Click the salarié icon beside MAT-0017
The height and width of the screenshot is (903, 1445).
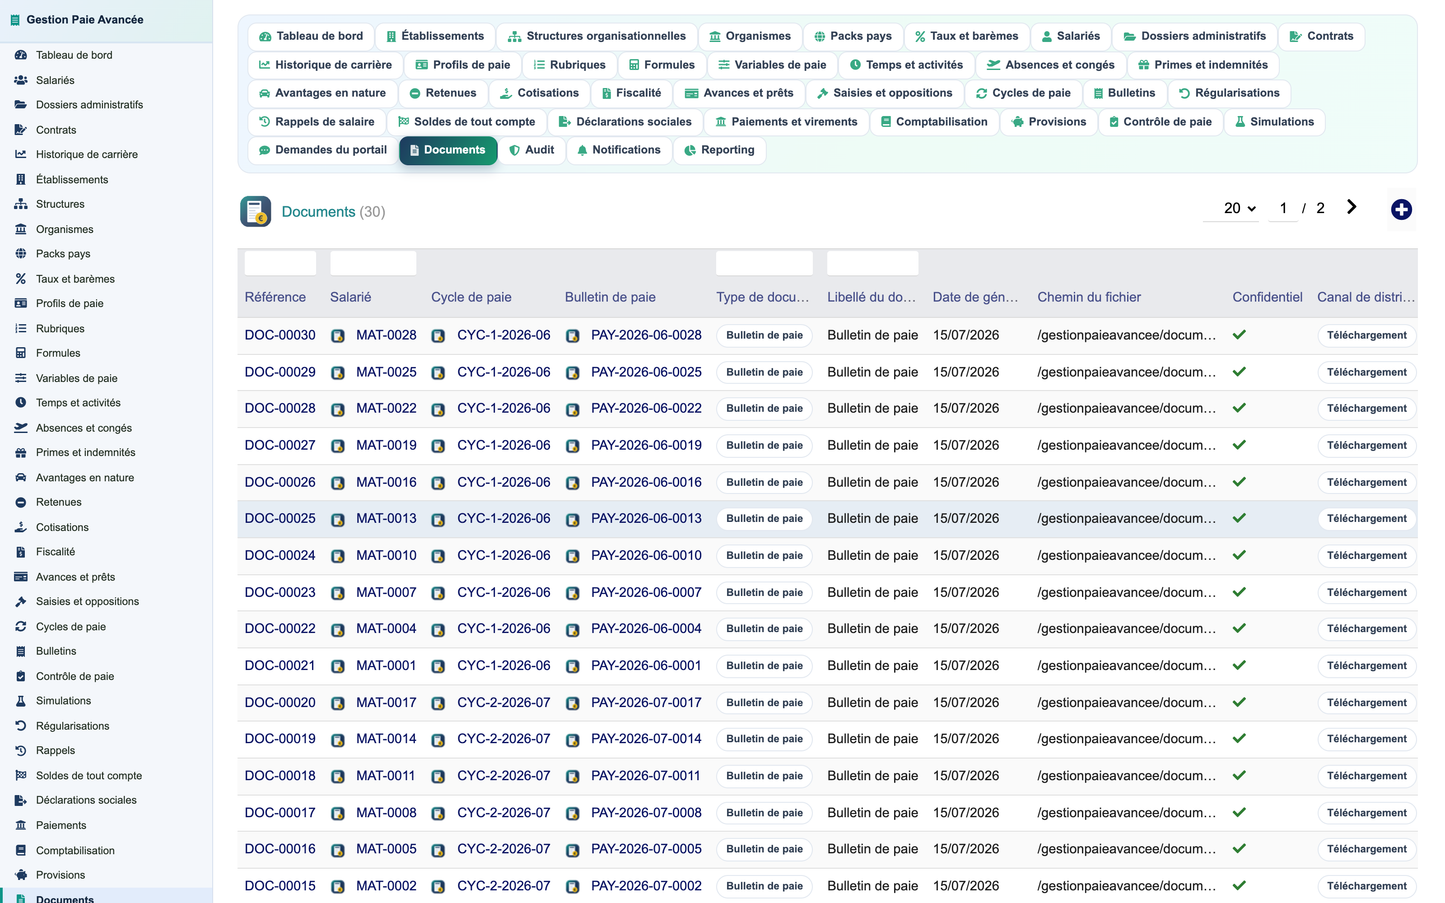click(338, 703)
